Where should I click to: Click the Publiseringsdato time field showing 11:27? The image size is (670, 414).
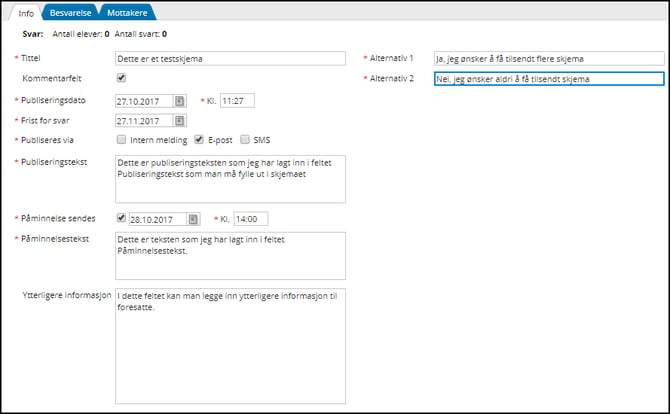[237, 101]
